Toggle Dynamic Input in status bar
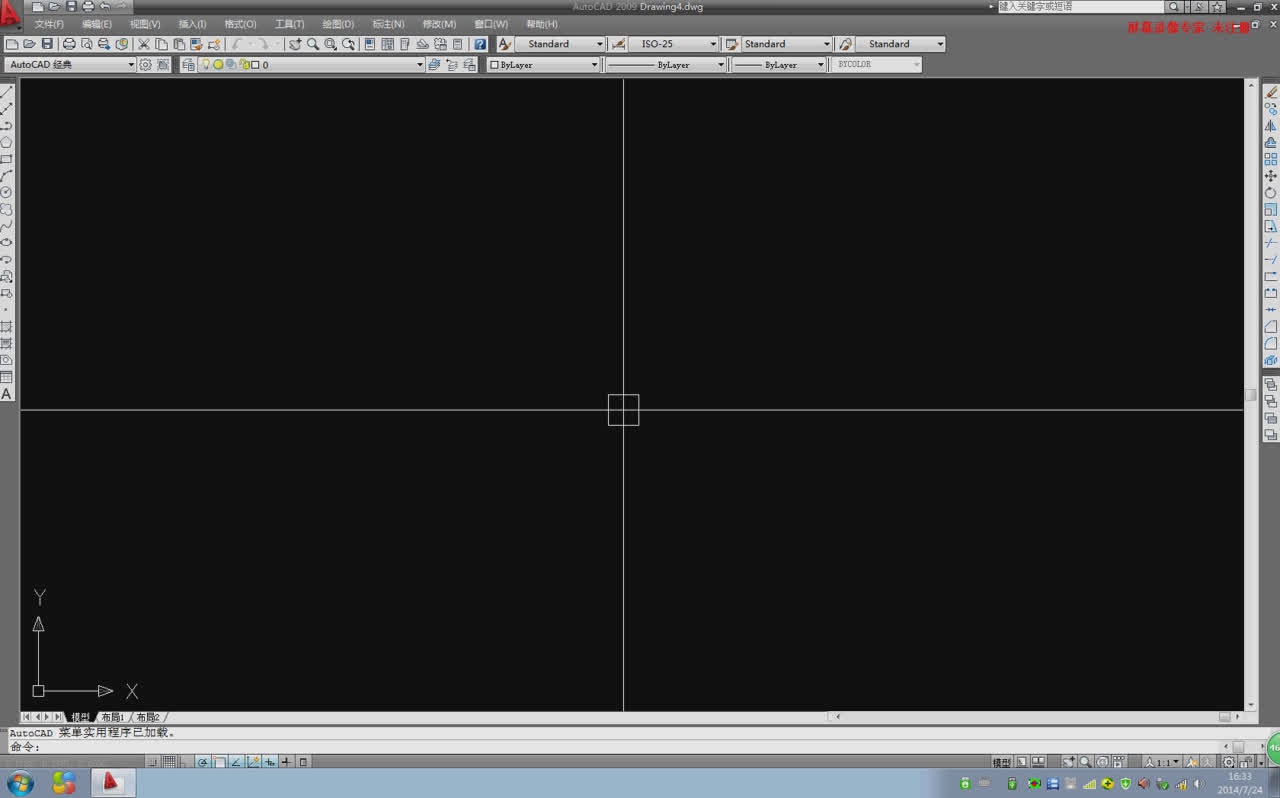Image resolution: width=1280 pixels, height=798 pixels. click(270, 762)
